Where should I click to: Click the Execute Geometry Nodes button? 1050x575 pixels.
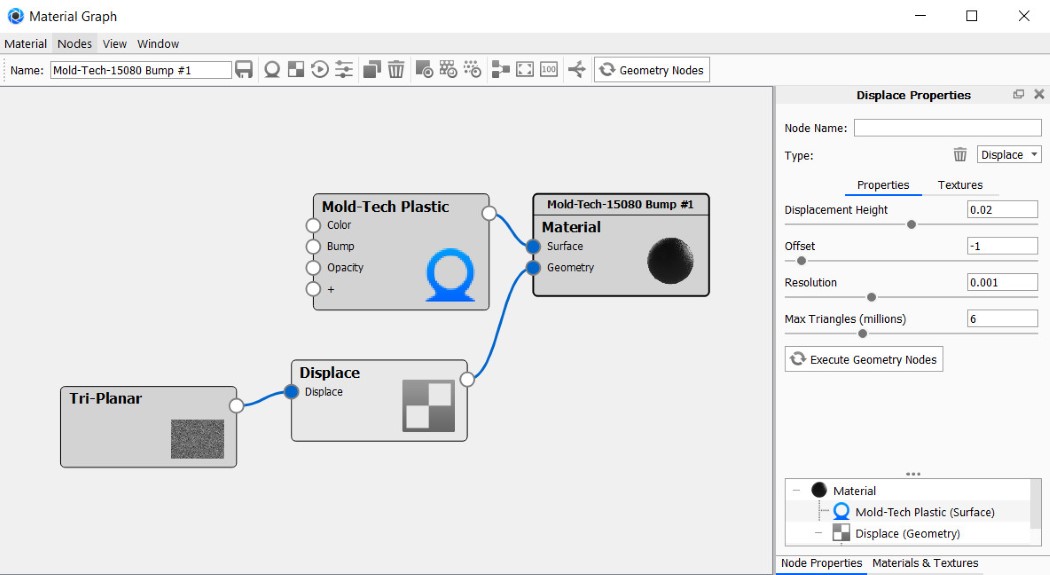pos(864,359)
